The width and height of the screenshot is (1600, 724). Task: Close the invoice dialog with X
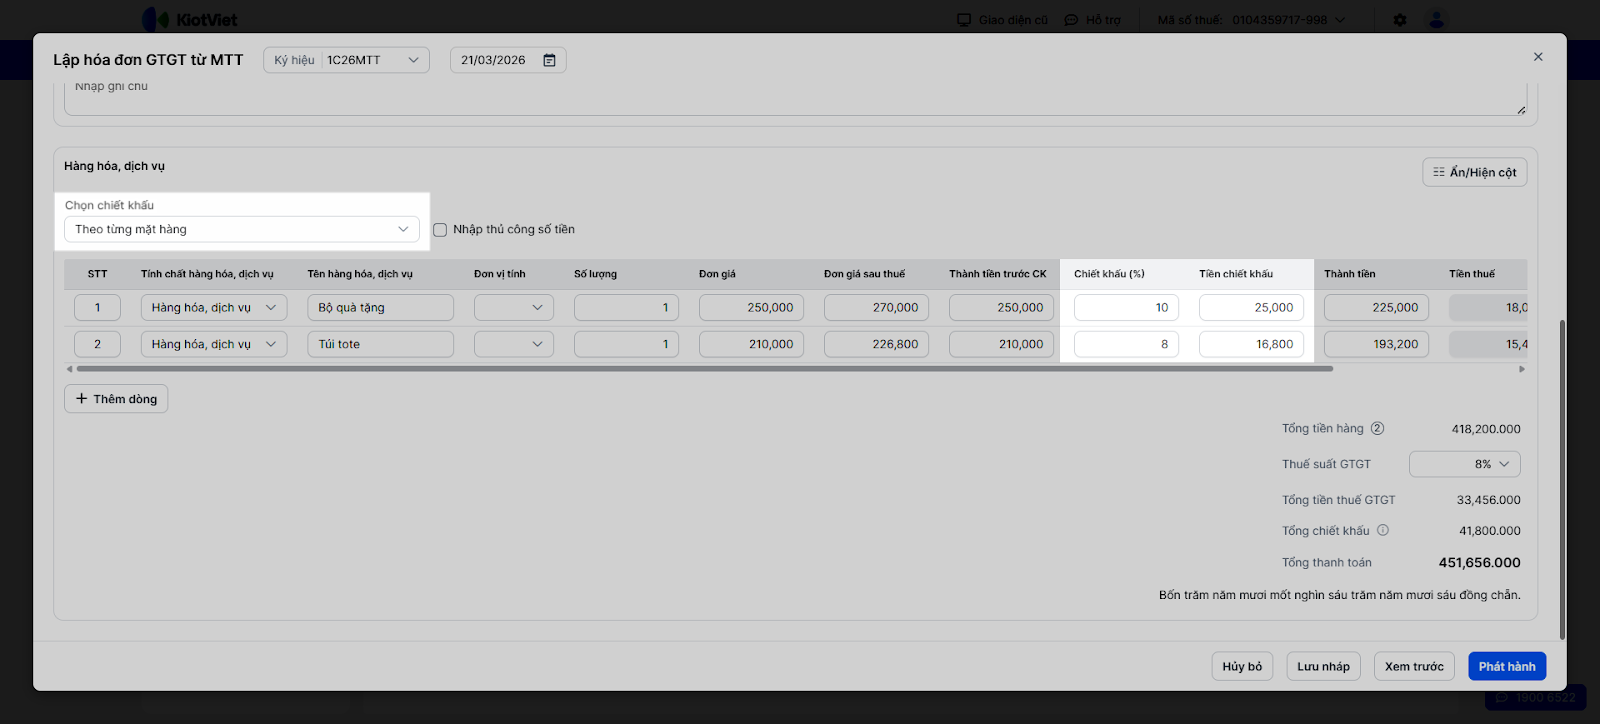[1538, 57]
